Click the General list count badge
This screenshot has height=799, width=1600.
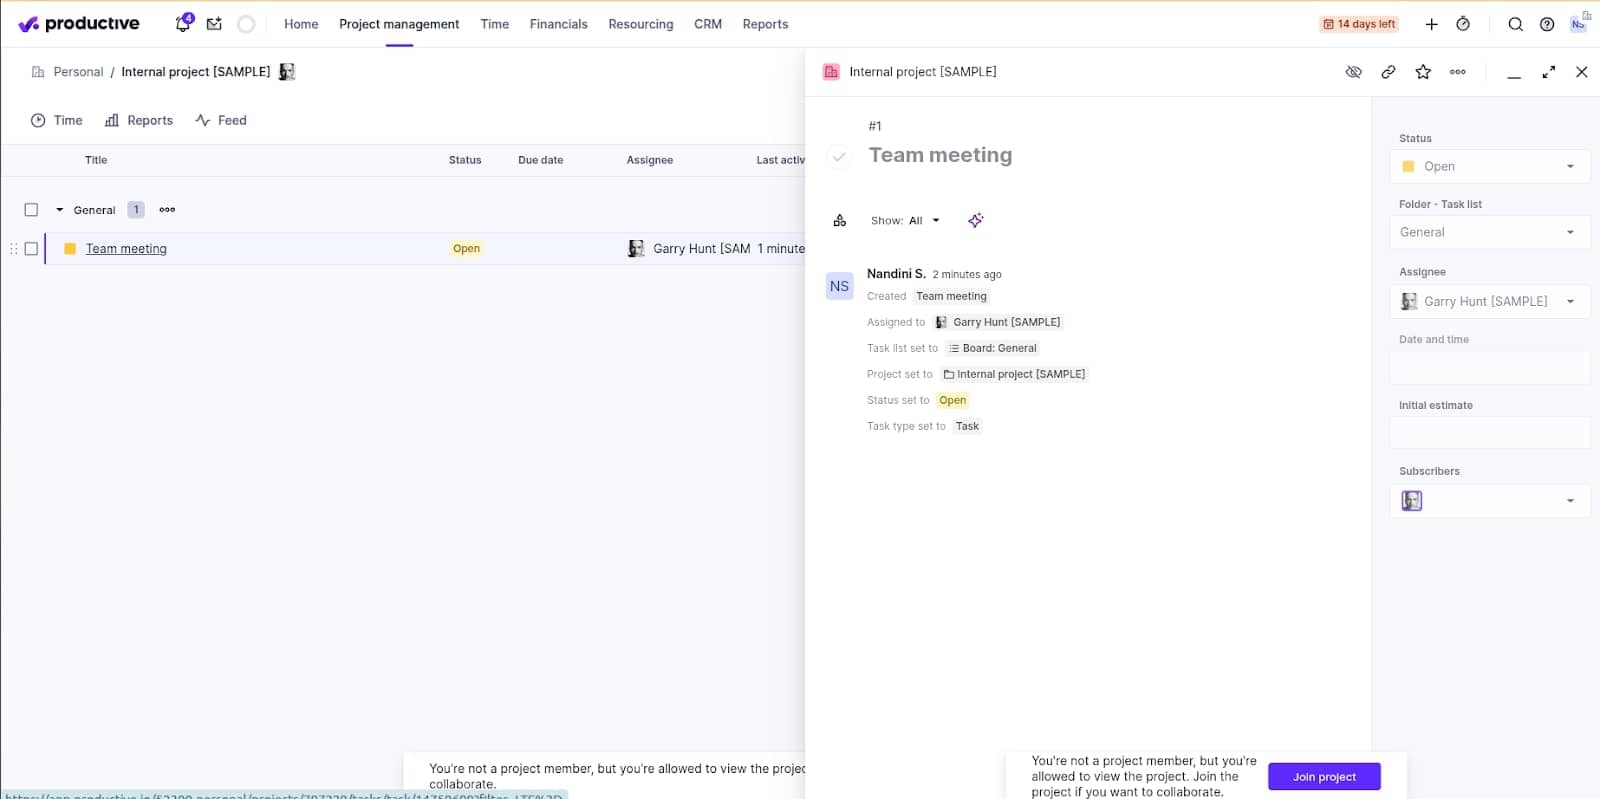point(136,210)
